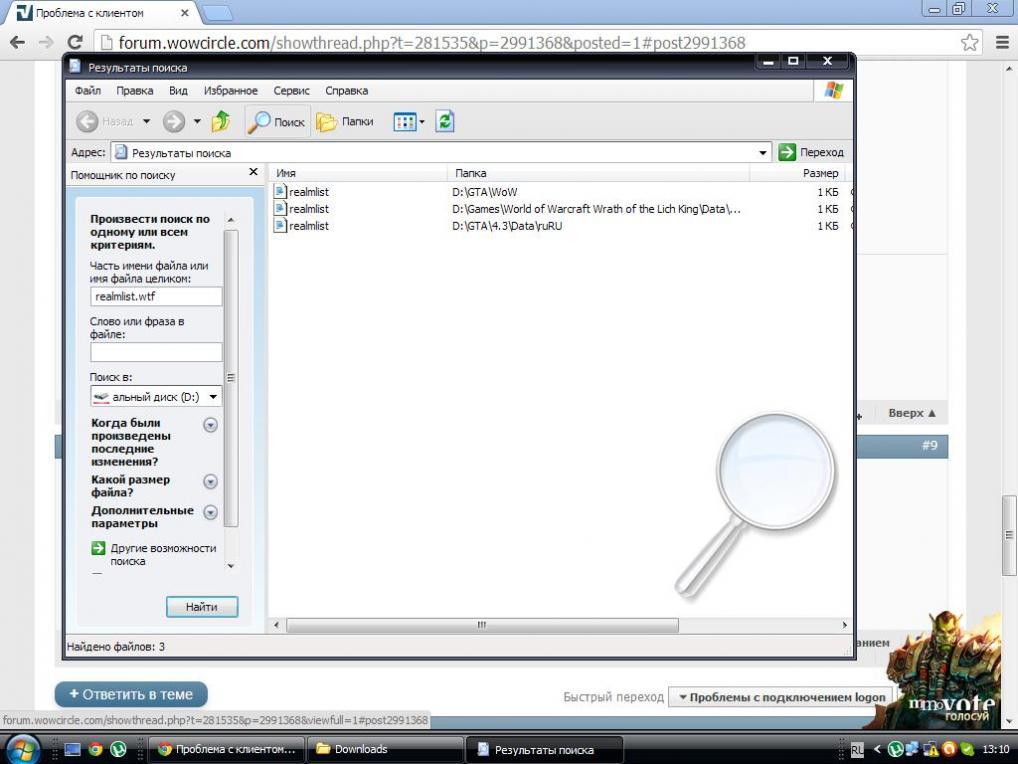Expand 'Дополнительные параметры' section
This screenshot has width=1018, height=764.
[210, 513]
